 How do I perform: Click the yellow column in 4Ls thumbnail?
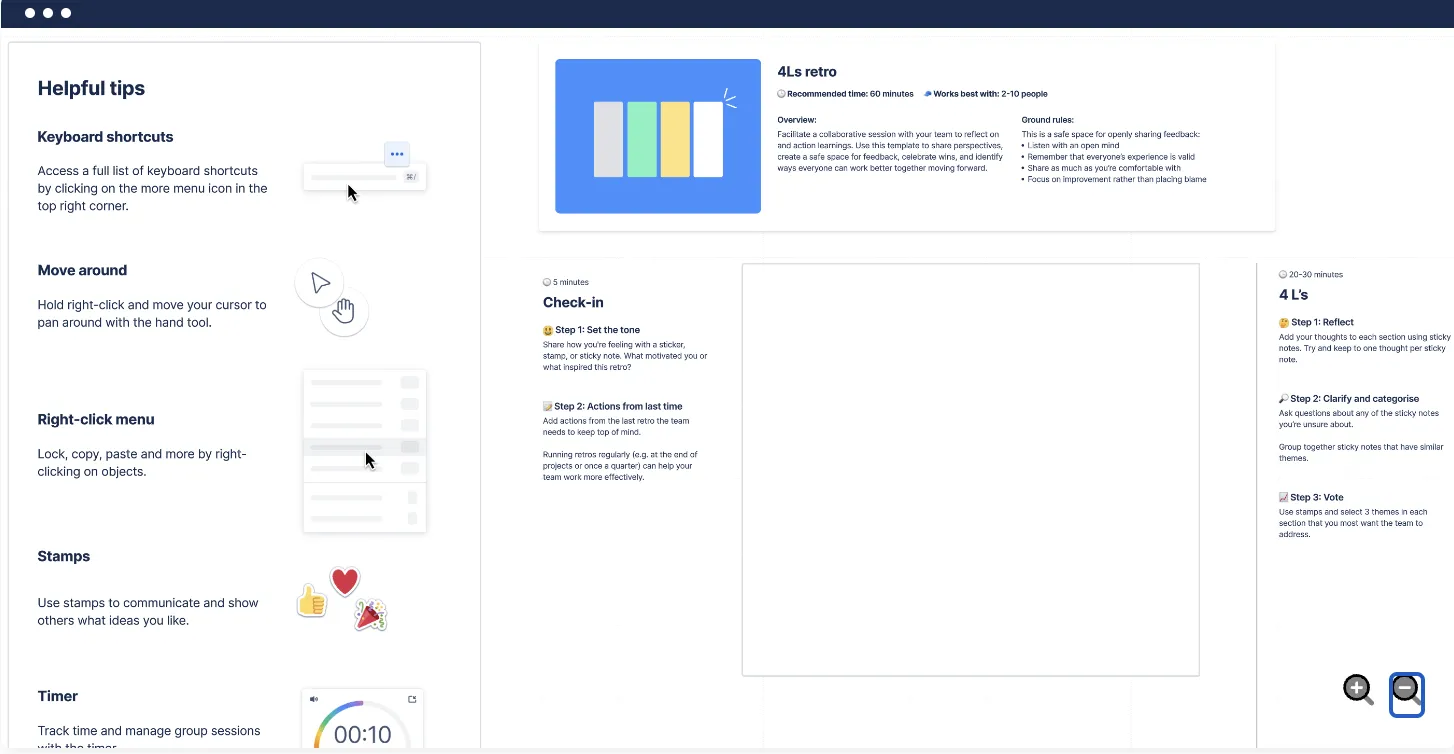(x=675, y=139)
